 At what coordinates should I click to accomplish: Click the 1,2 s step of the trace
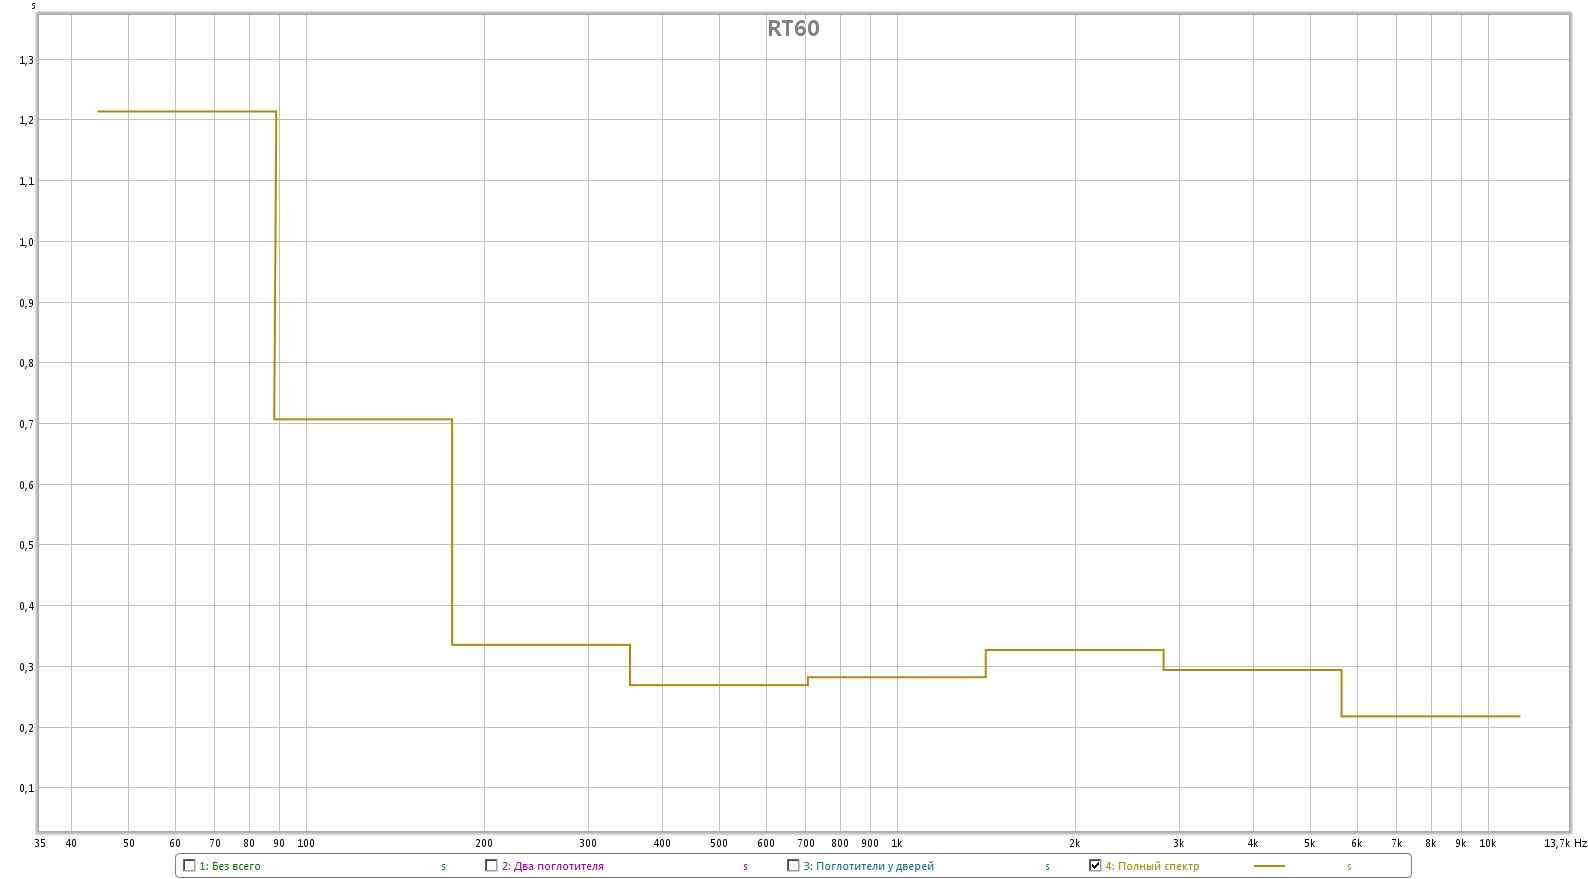186,112
